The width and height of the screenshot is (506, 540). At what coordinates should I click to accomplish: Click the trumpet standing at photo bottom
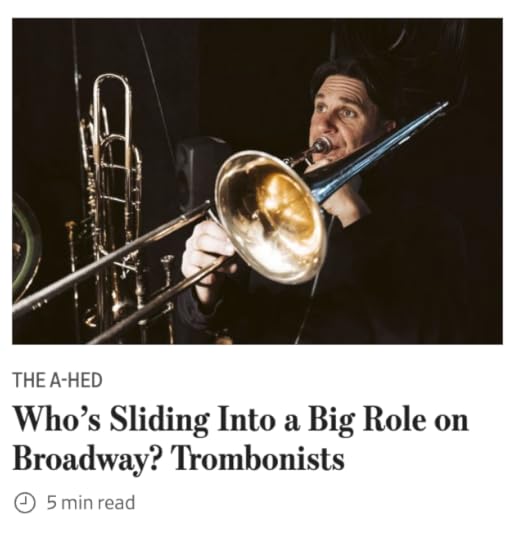coord(168,298)
